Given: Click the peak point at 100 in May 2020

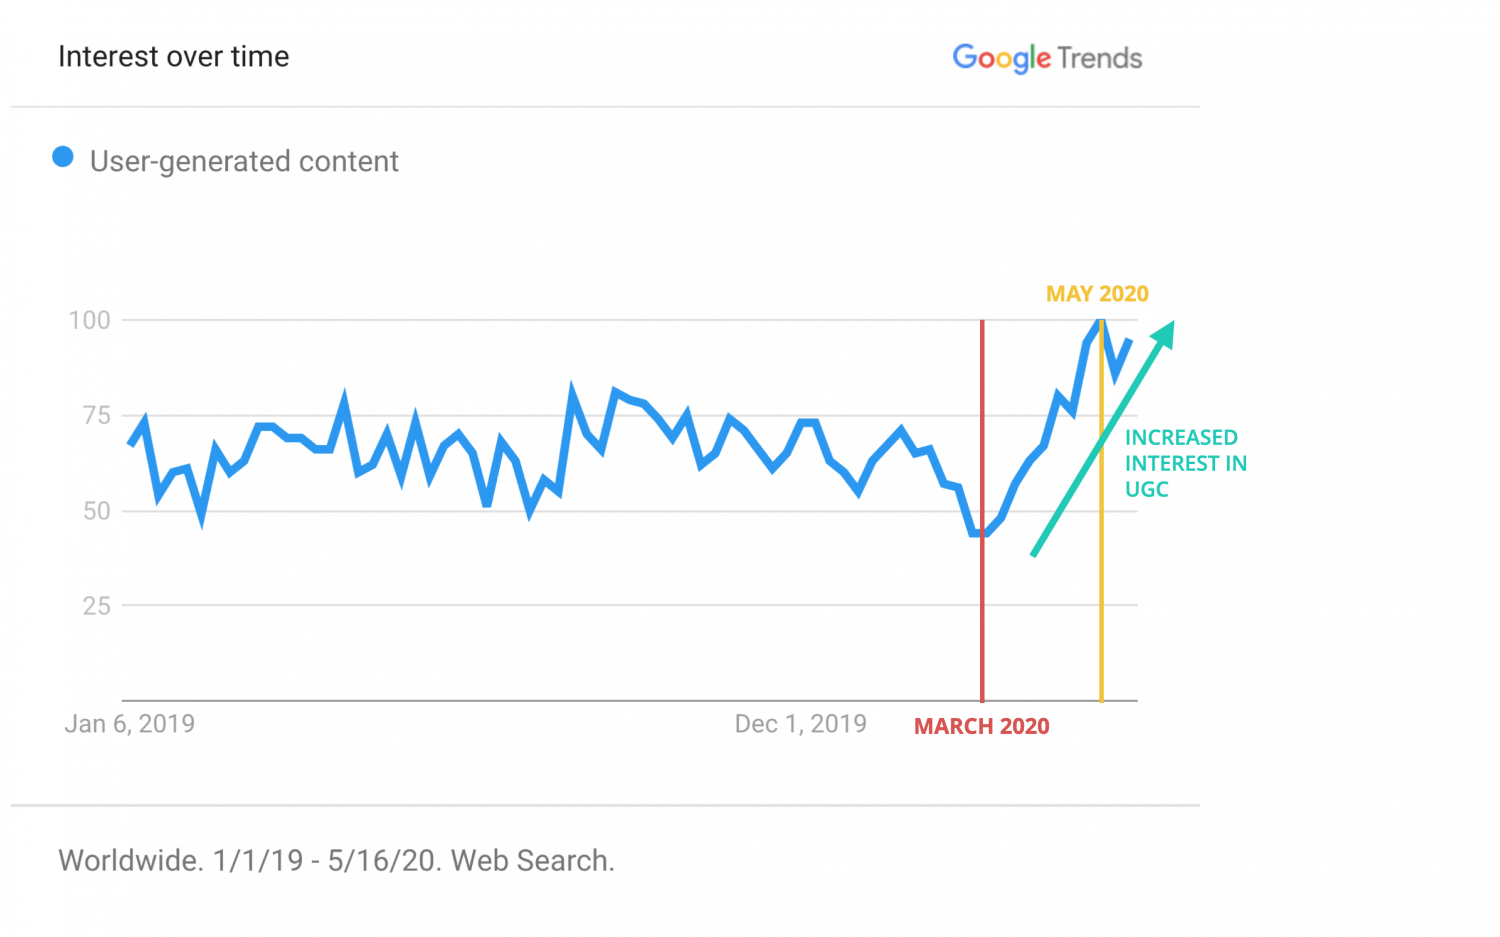Looking at the screenshot, I should [x=1101, y=321].
